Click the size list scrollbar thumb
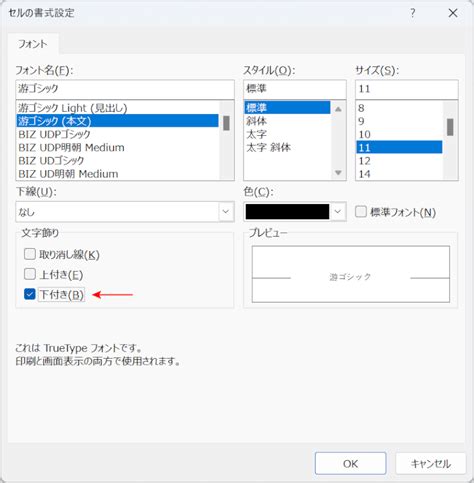Viewport: 474px width, 483px height. click(x=450, y=127)
